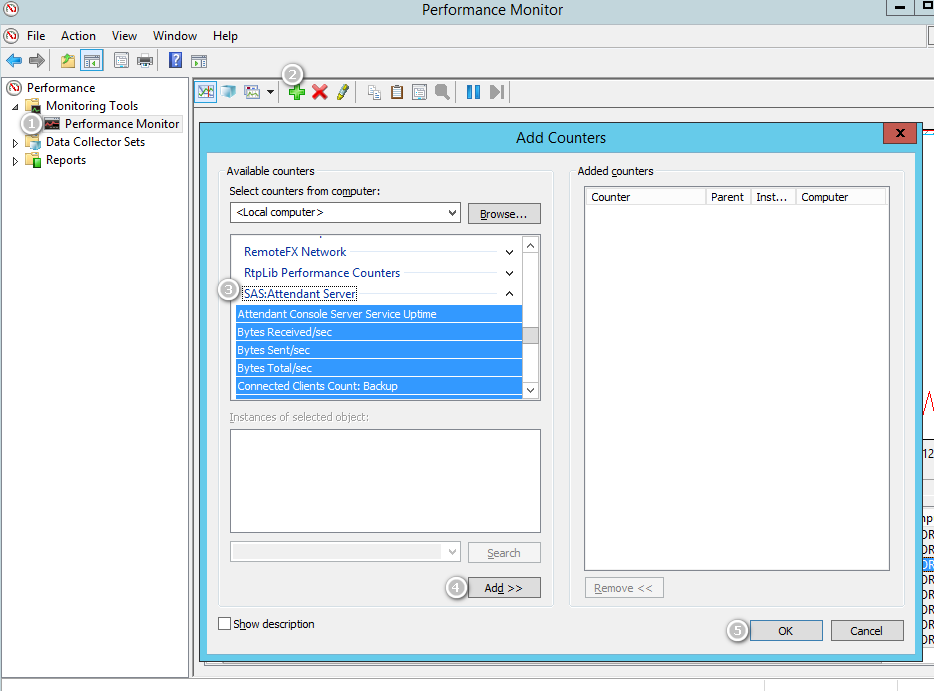Click the Print icon in main toolbar
Viewport: 934px width, 691px height.
pyautogui.click(x=145, y=61)
